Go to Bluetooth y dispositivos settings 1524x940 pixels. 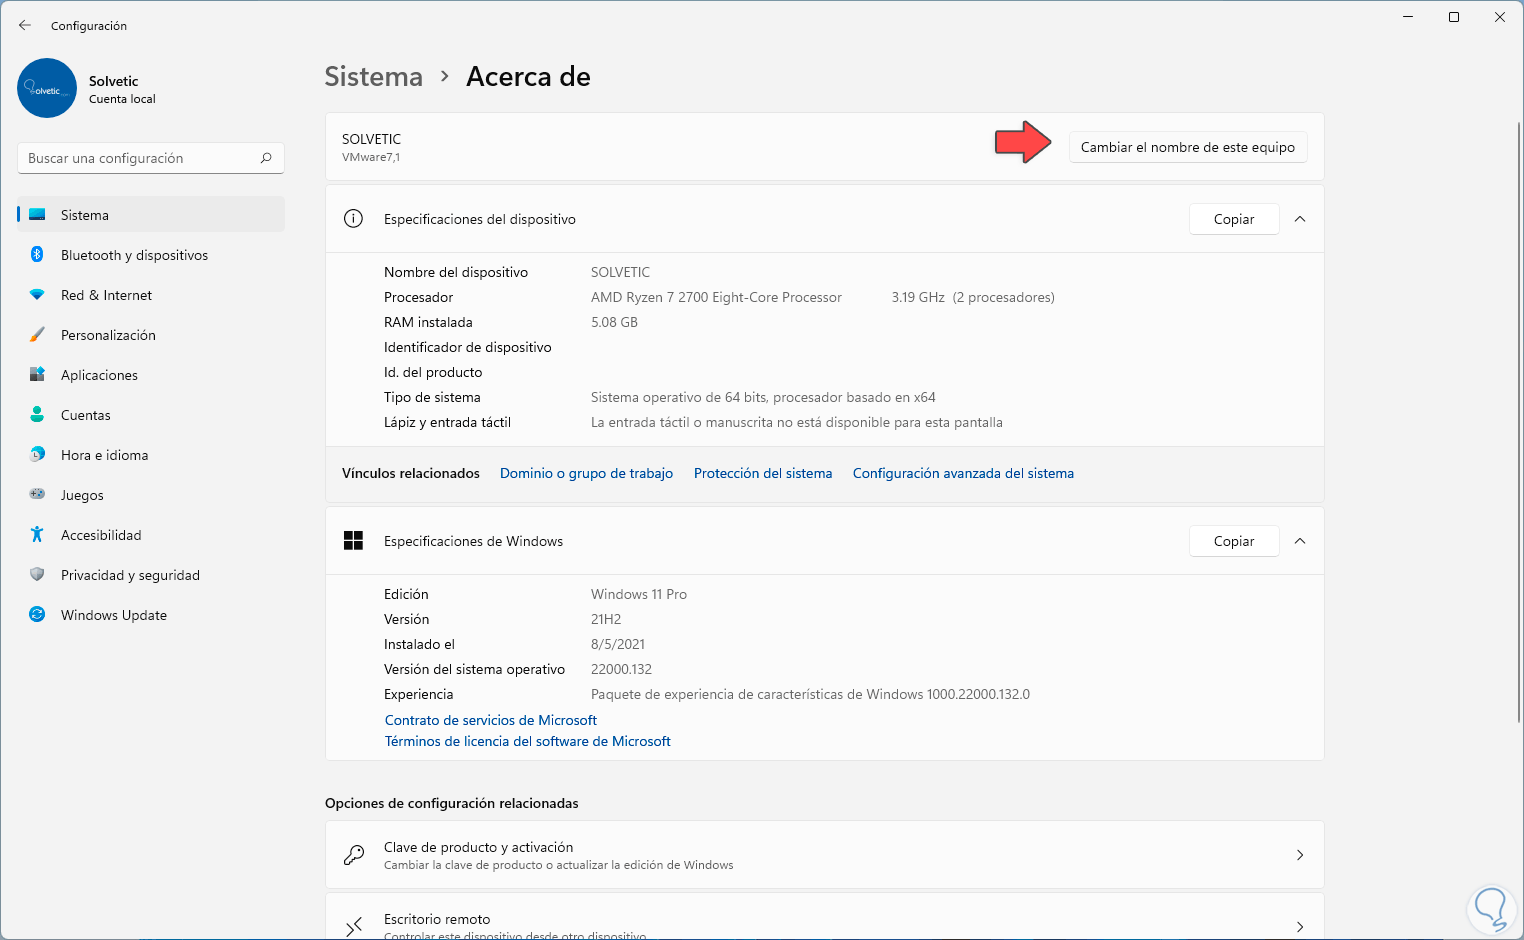pos(151,255)
